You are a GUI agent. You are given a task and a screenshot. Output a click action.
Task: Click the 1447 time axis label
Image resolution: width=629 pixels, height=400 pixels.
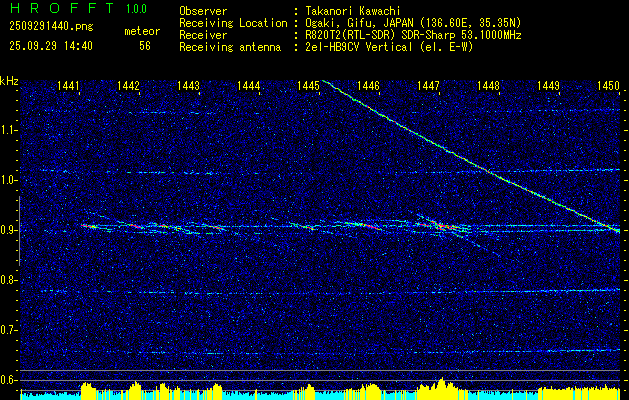coord(428,85)
